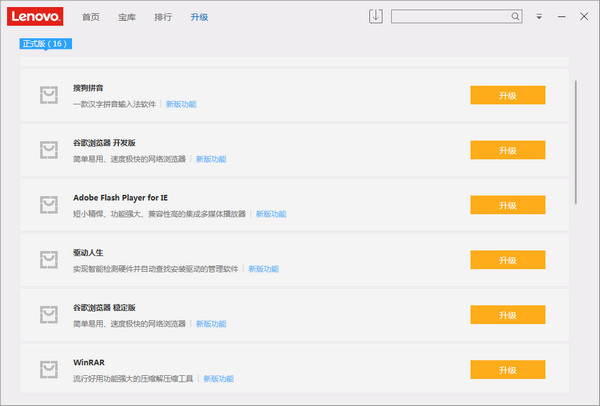
Task: Click the Adobe Flash Player for IE title
Action: click(x=120, y=198)
